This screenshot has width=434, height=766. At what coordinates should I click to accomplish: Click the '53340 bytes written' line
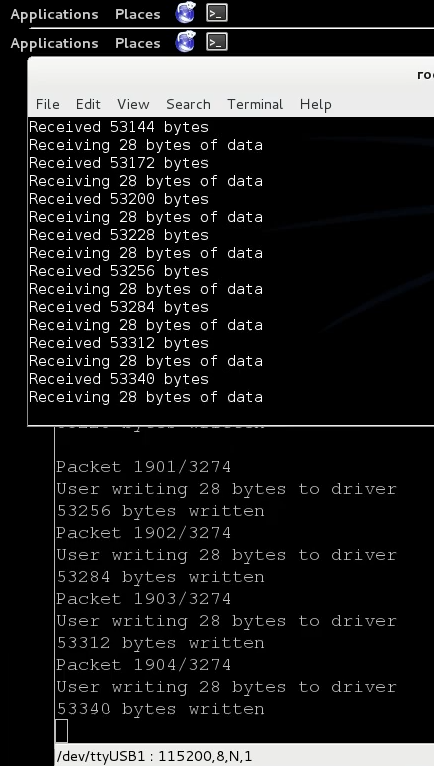tap(160, 709)
